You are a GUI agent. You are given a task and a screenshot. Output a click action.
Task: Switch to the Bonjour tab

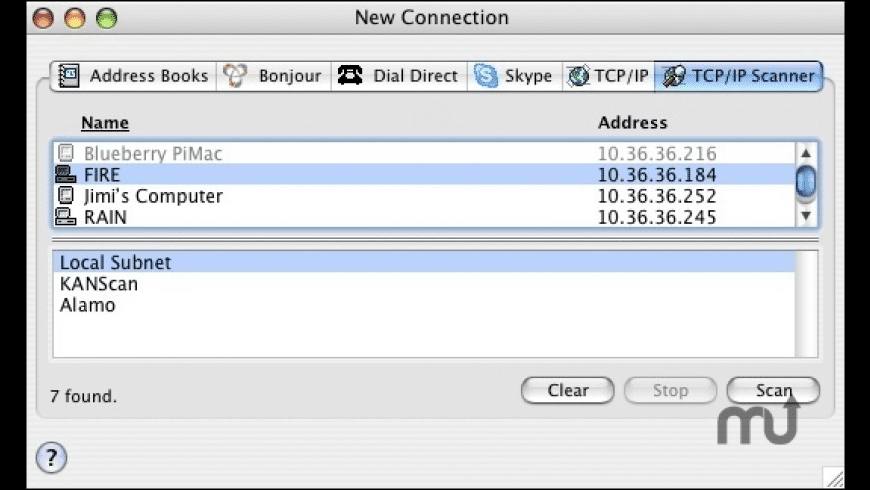pos(274,76)
